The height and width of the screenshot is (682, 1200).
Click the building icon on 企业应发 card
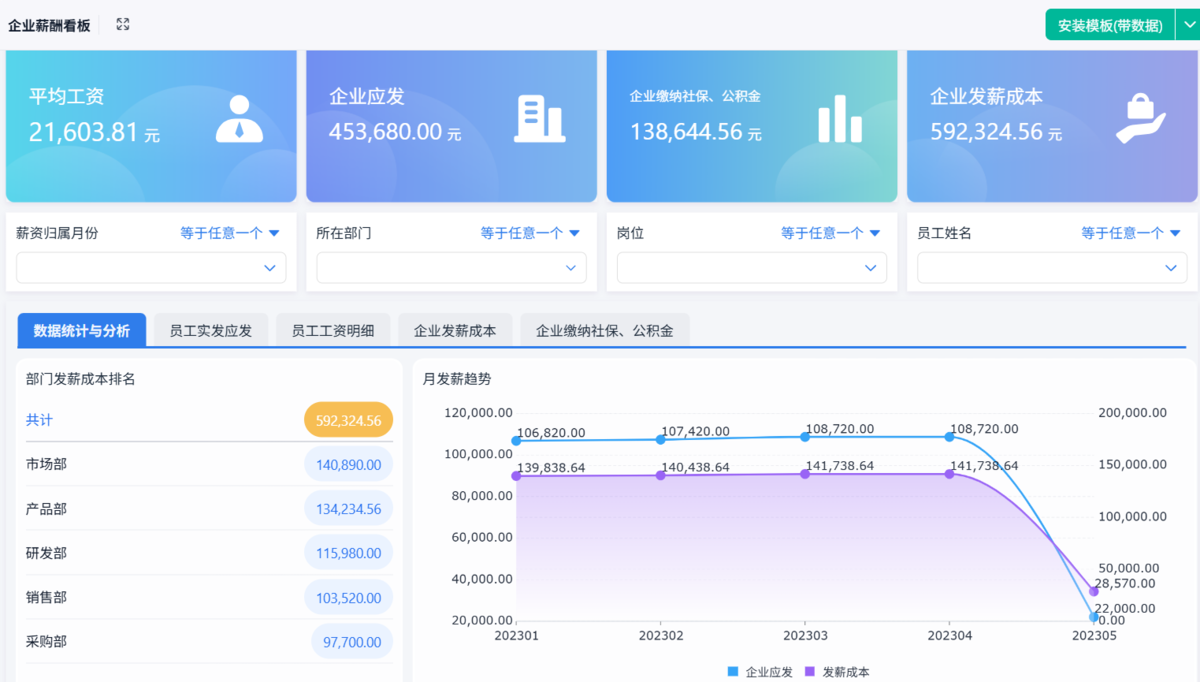pos(539,119)
